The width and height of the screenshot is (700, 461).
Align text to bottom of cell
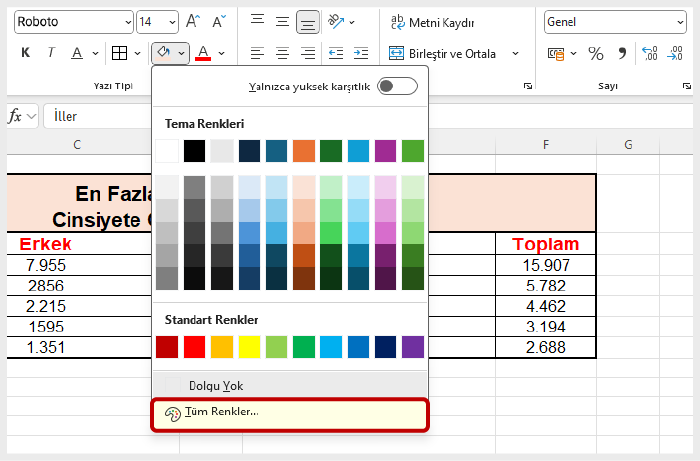(x=308, y=22)
